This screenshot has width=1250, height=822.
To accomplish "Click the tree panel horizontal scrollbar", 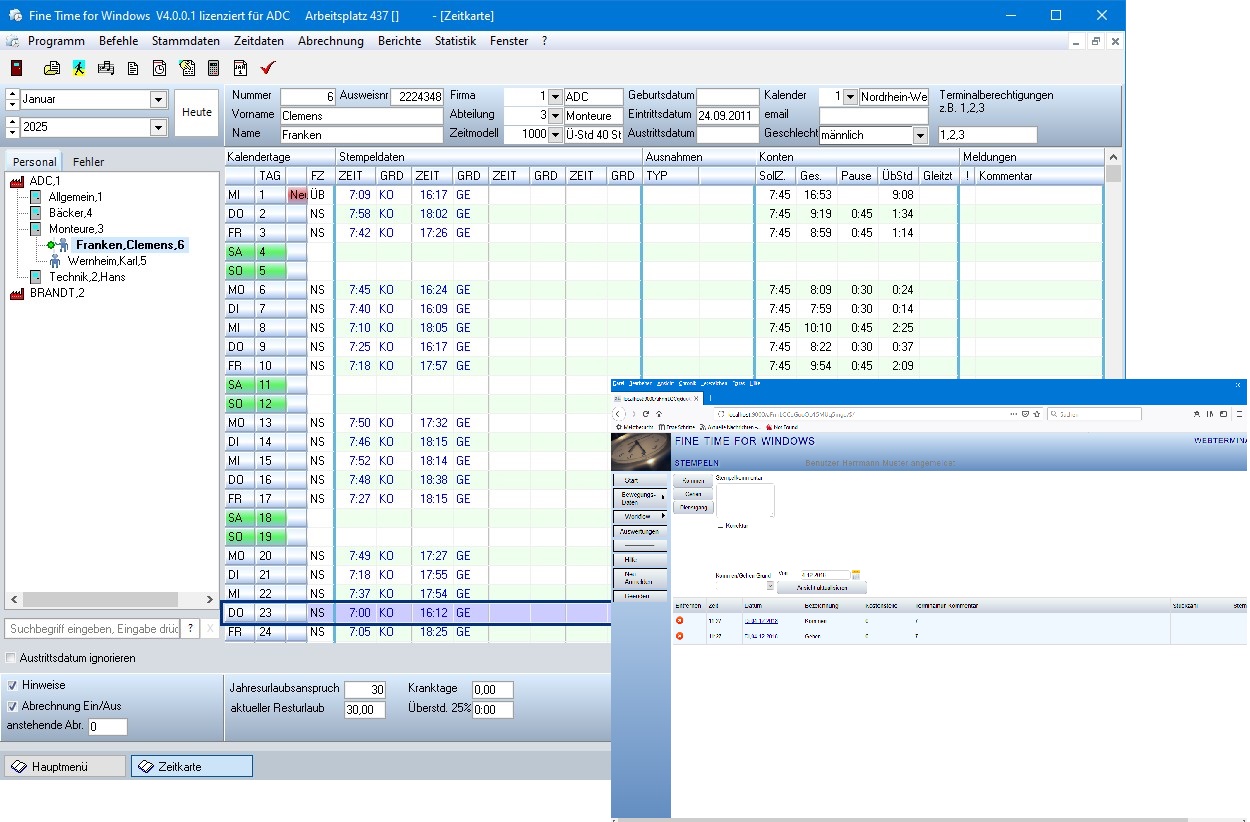I will (110, 600).
